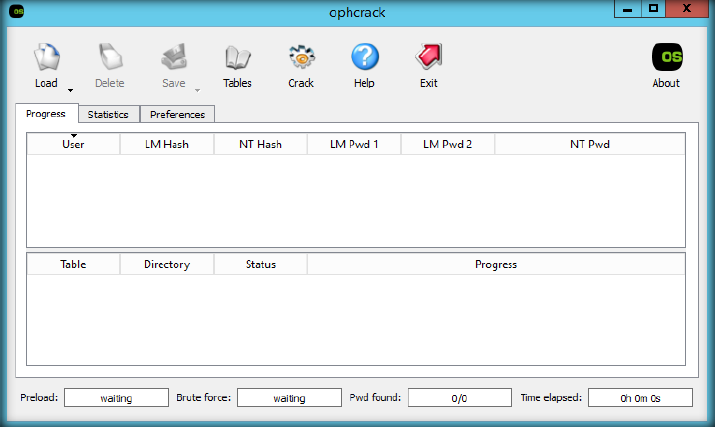Image resolution: width=717 pixels, height=428 pixels.
Task: Click the Status column header
Action: (261, 264)
